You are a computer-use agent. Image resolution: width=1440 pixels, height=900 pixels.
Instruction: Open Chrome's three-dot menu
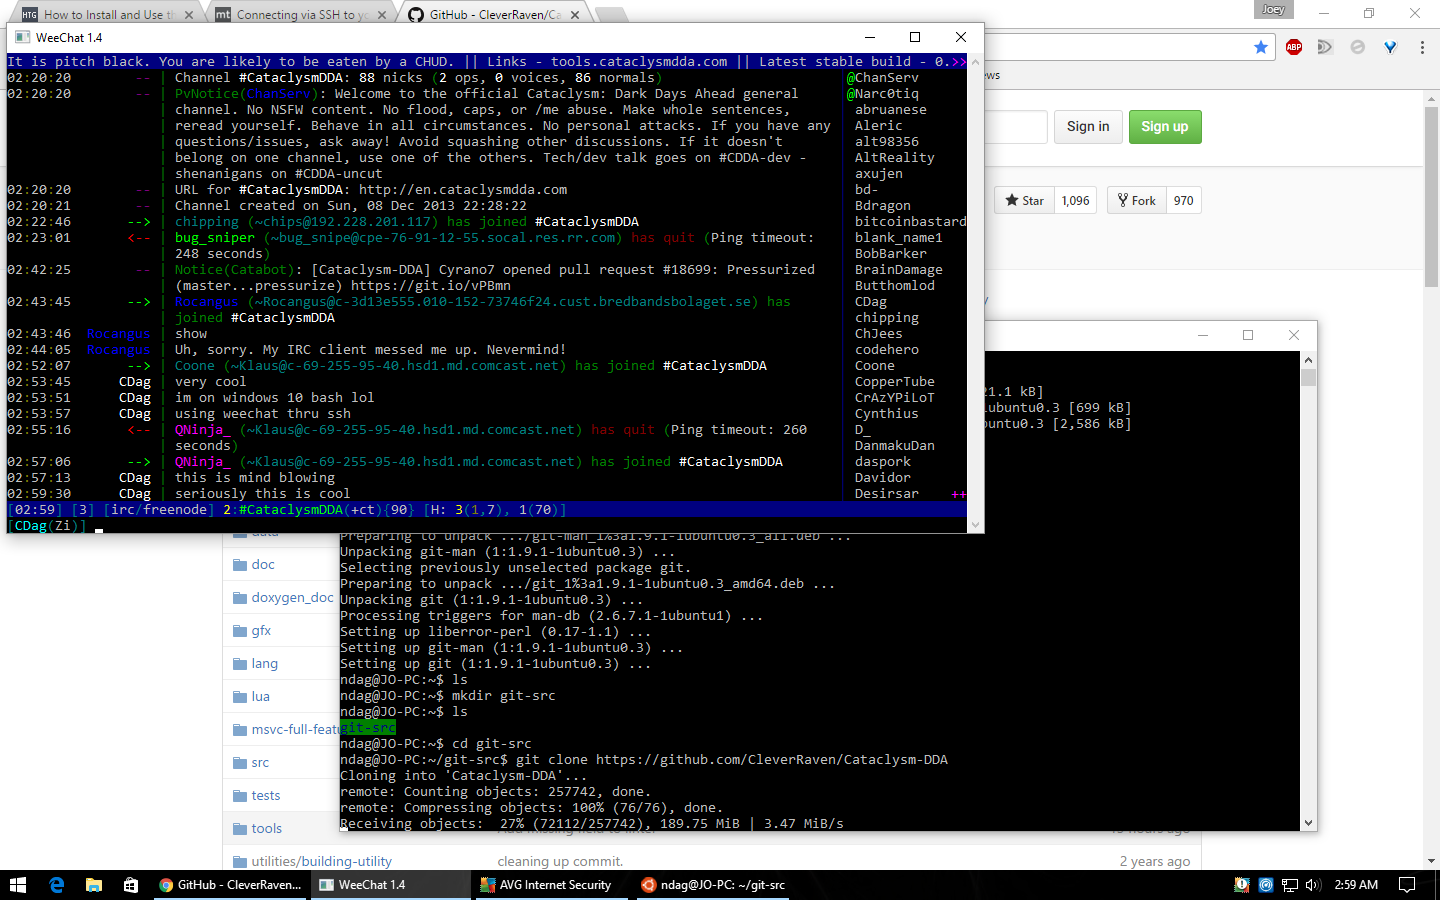(1422, 47)
